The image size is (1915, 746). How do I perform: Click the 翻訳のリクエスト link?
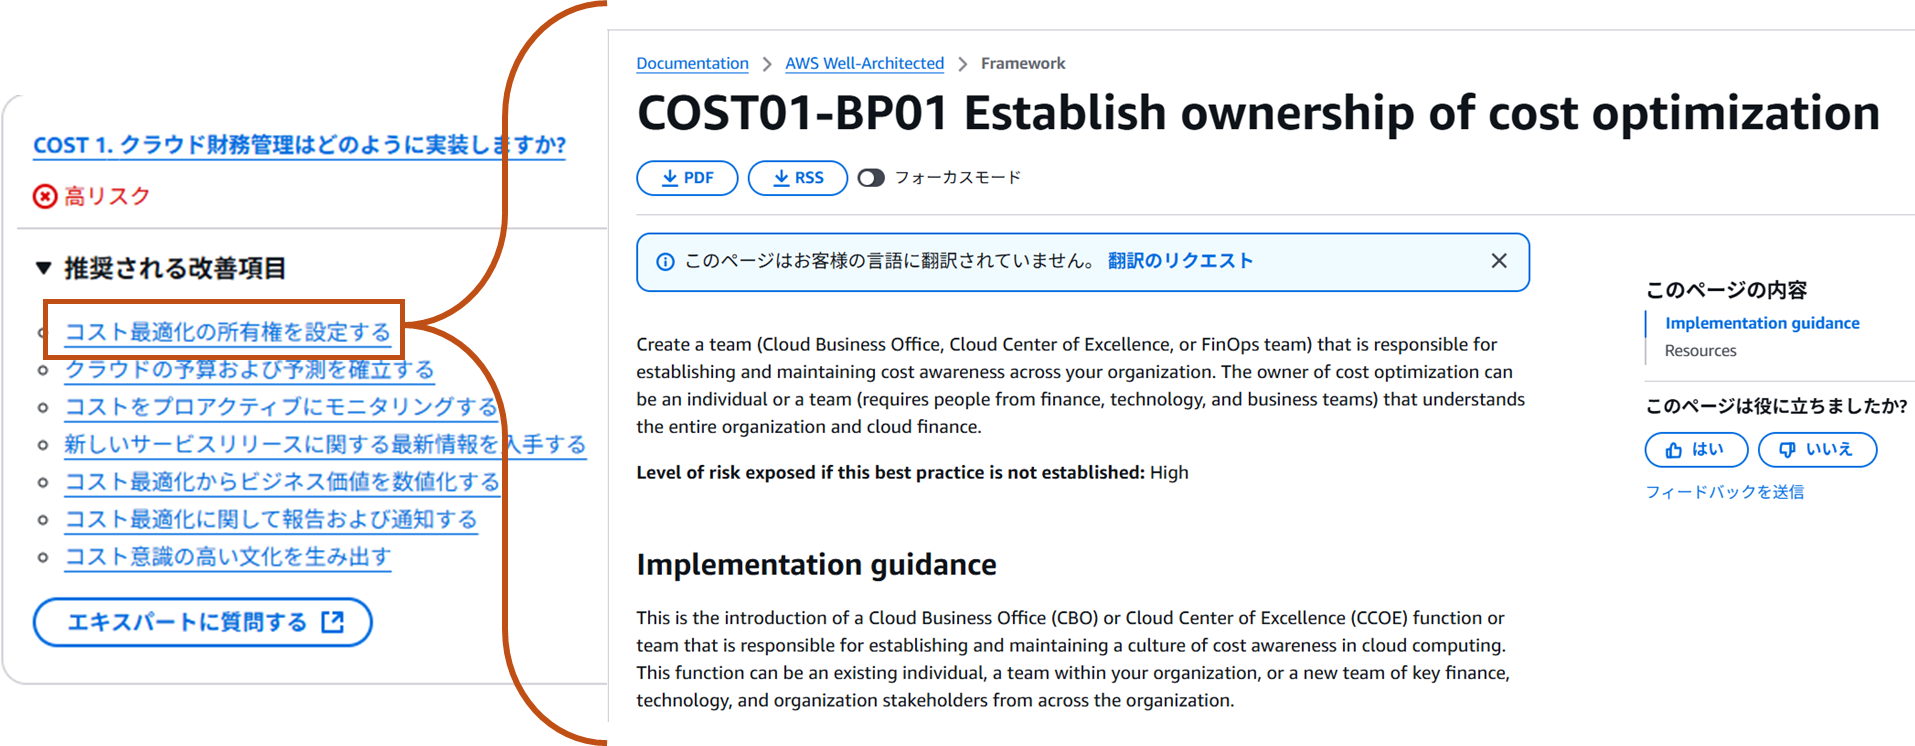pyautogui.click(x=1180, y=261)
